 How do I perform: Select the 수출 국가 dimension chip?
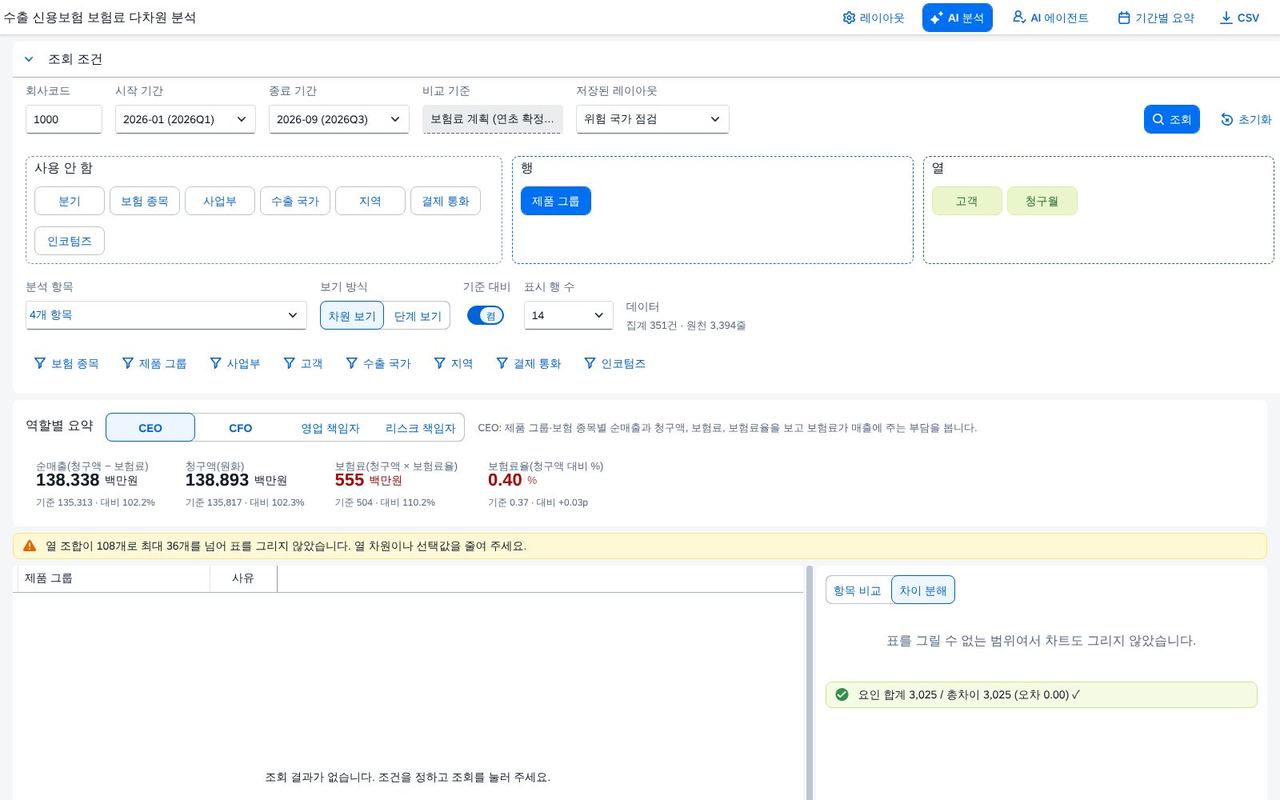pos(295,201)
